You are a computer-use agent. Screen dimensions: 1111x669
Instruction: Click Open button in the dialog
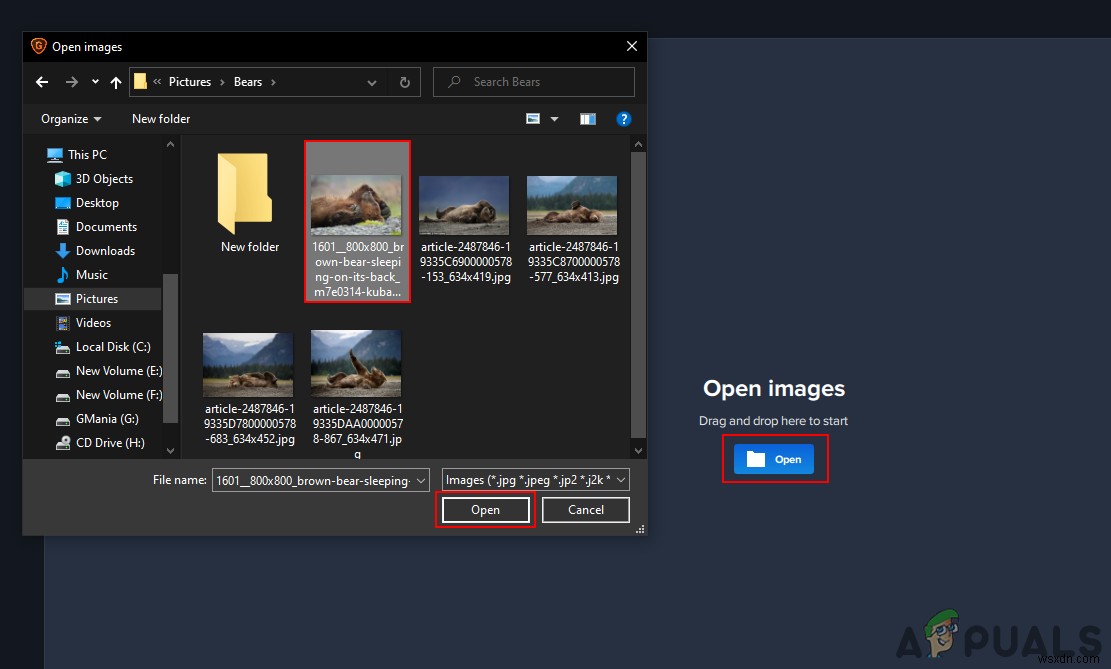(x=485, y=510)
